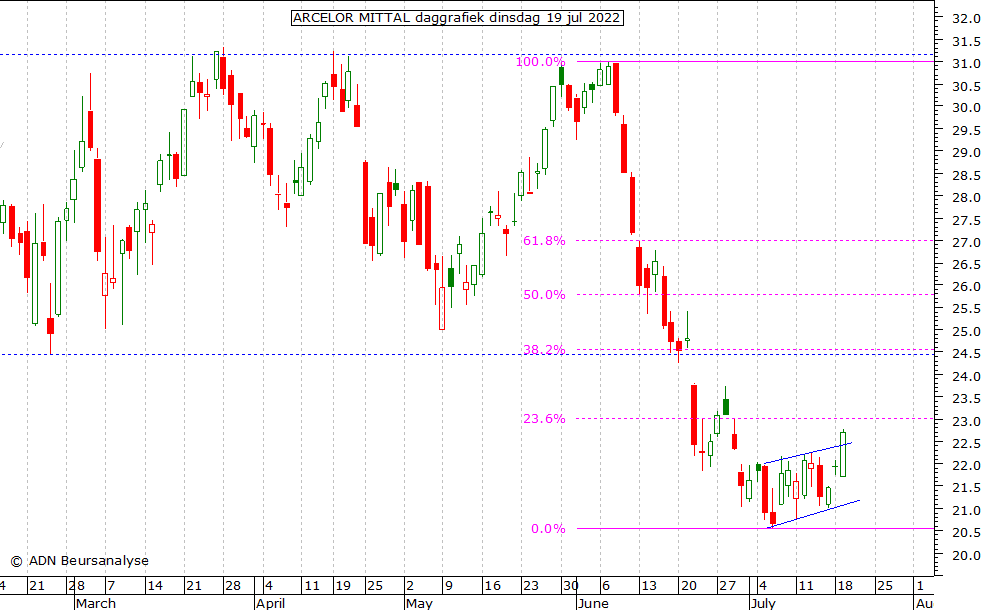Select the 100.0% Fibonacci level label

coord(540,62)
